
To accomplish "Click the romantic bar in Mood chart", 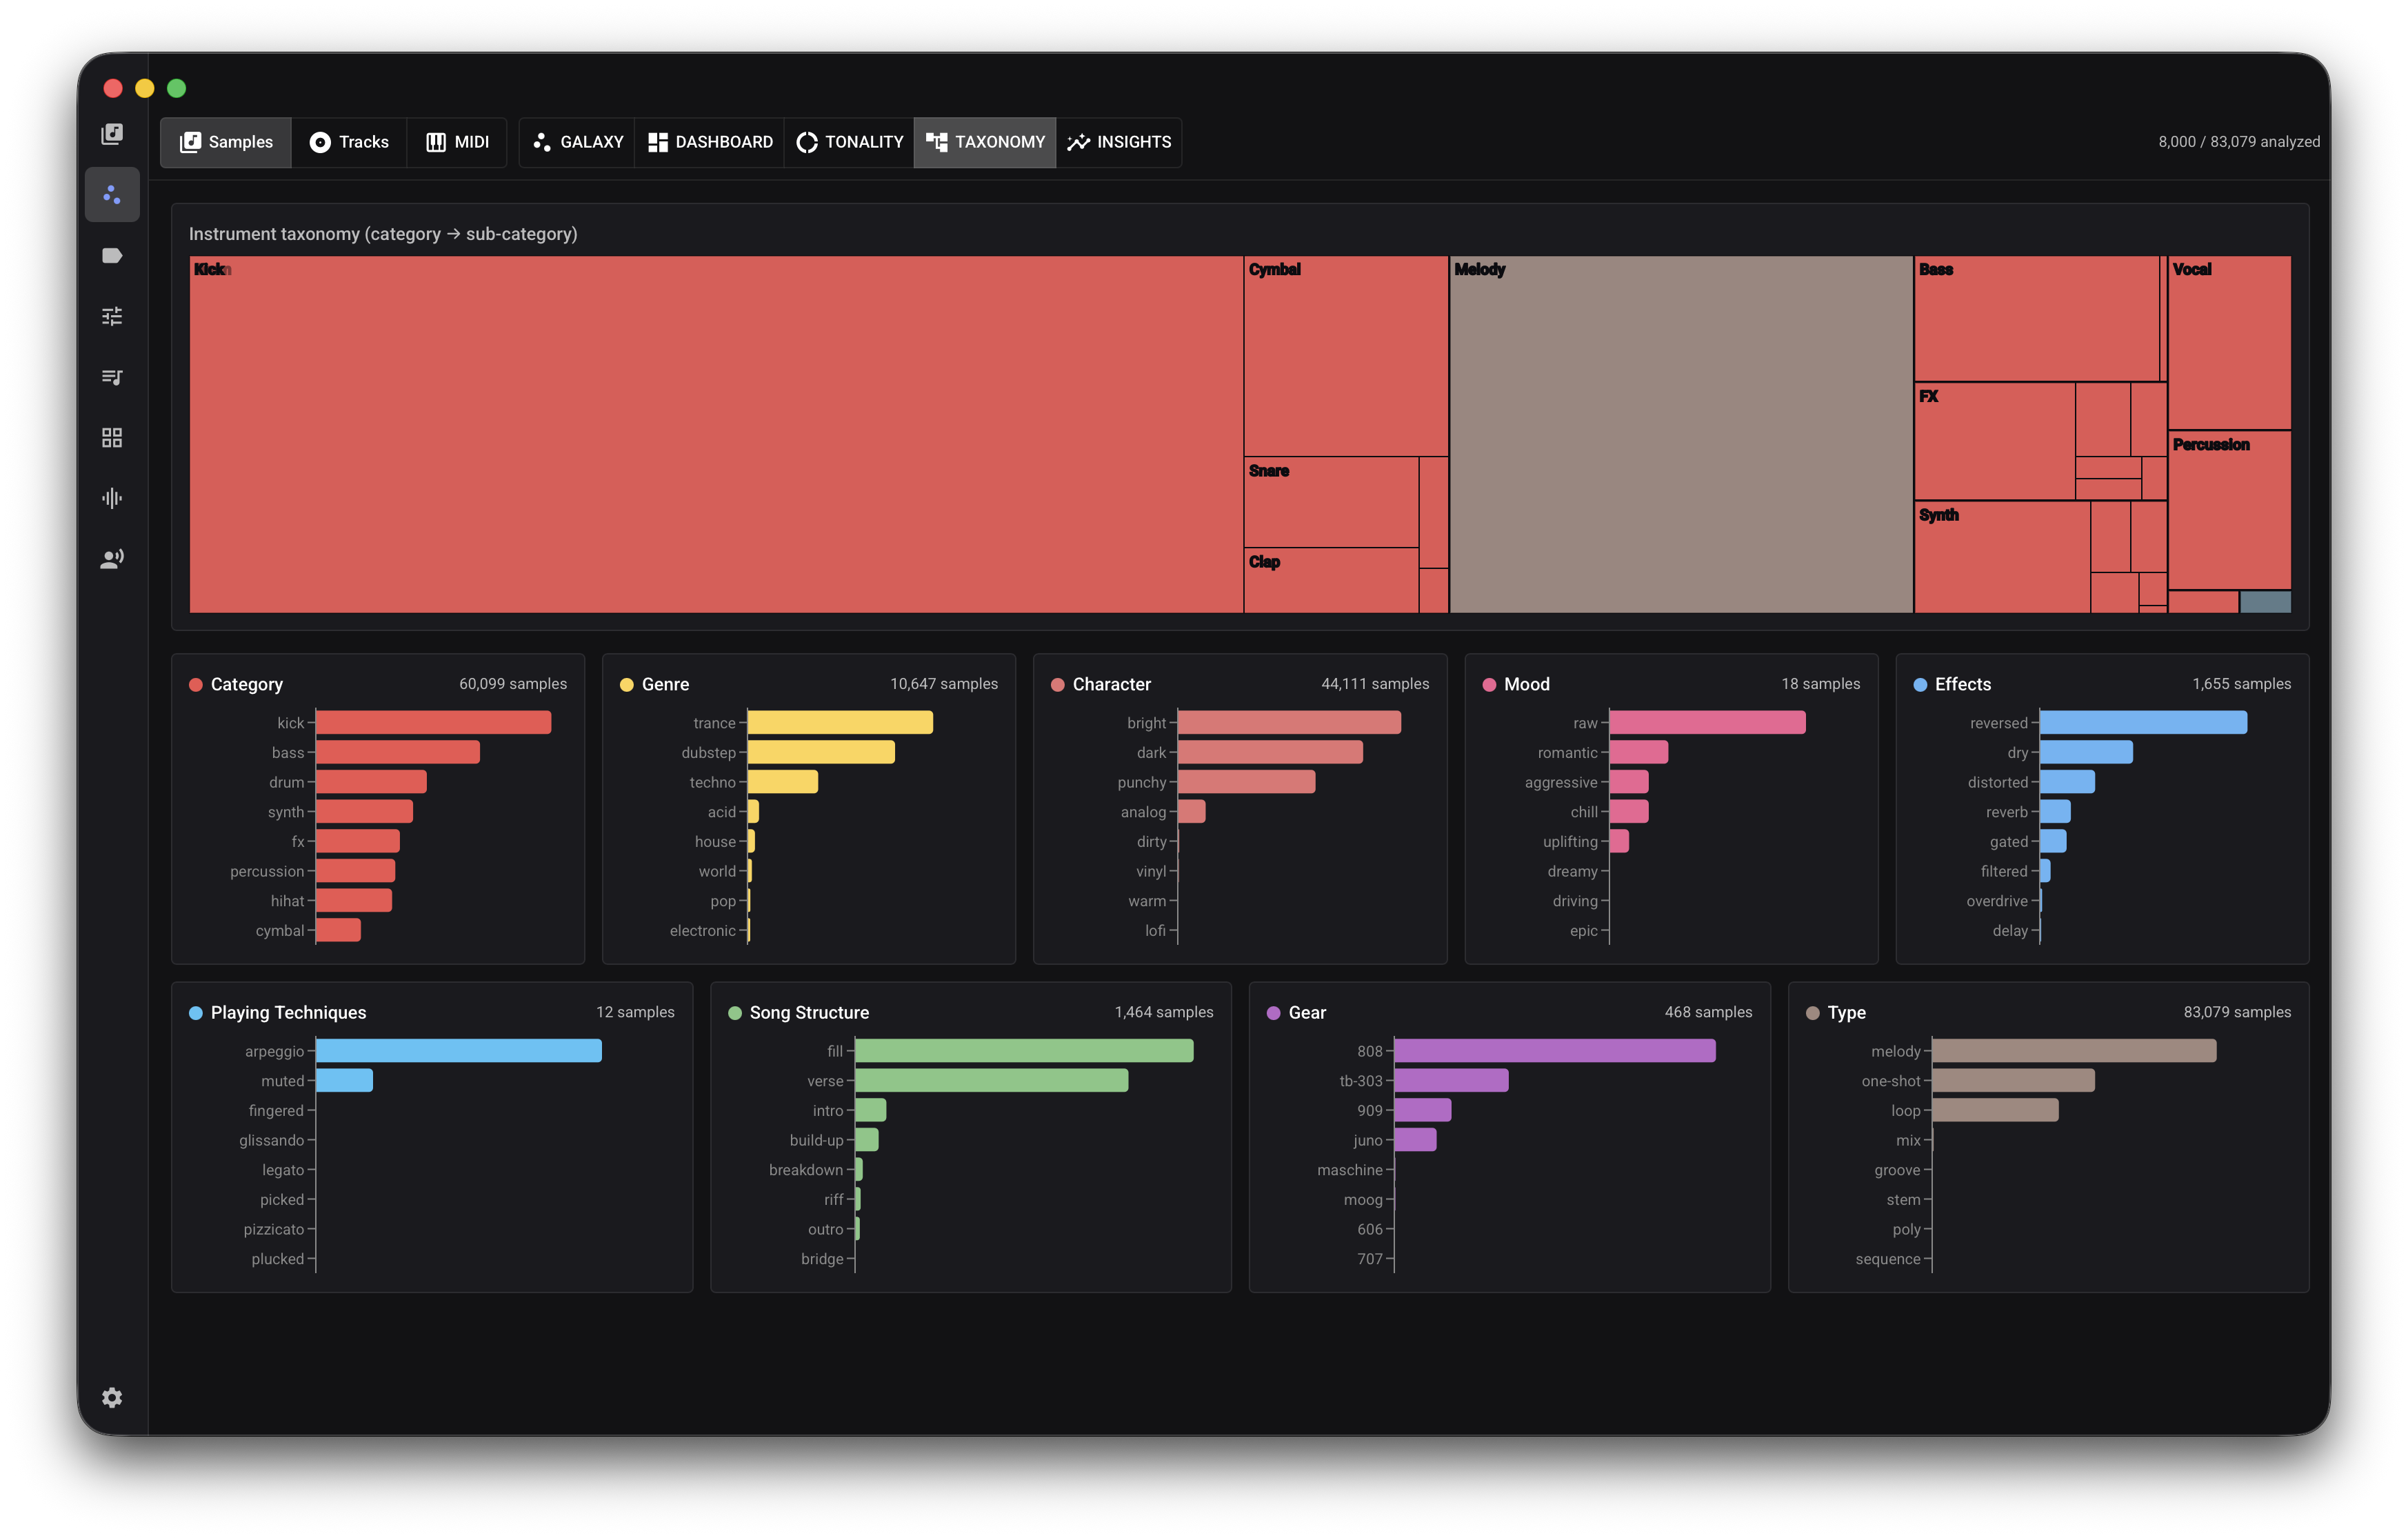I will [x=1639, y=752].
